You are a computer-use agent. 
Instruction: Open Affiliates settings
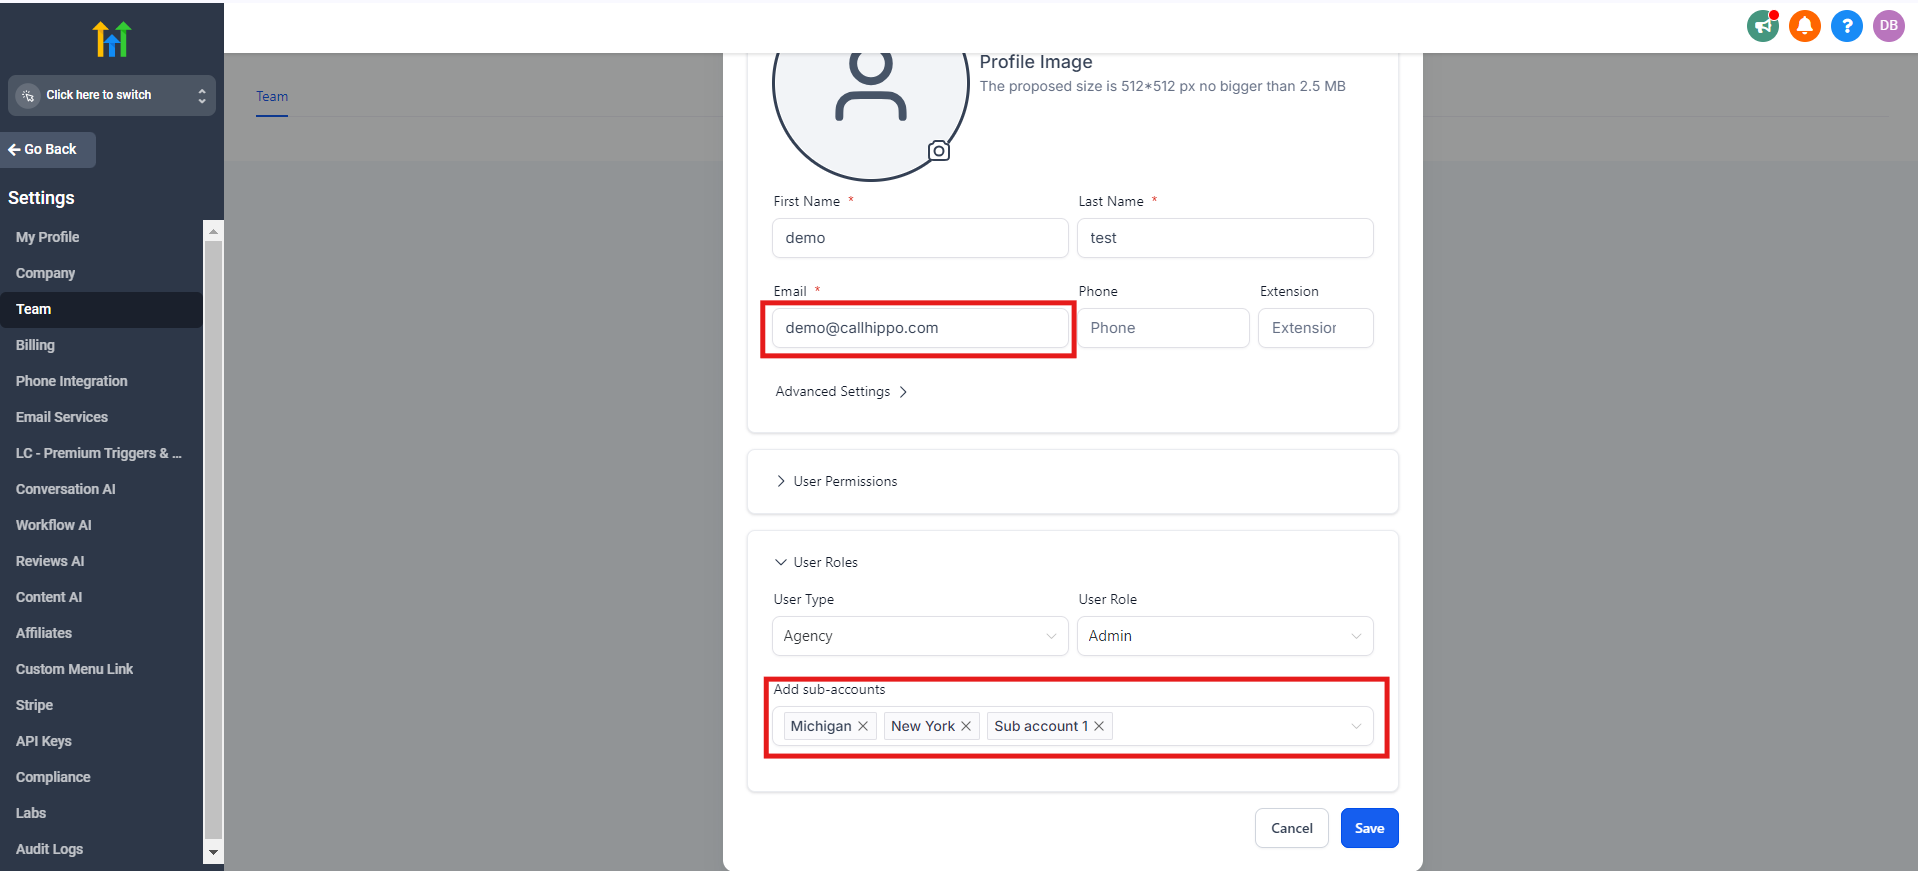coord(44,633)
